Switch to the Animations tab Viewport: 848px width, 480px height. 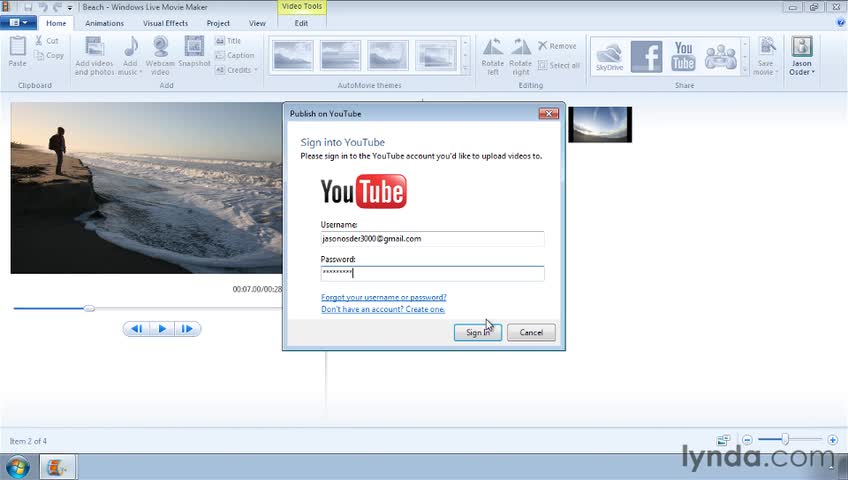104,23
